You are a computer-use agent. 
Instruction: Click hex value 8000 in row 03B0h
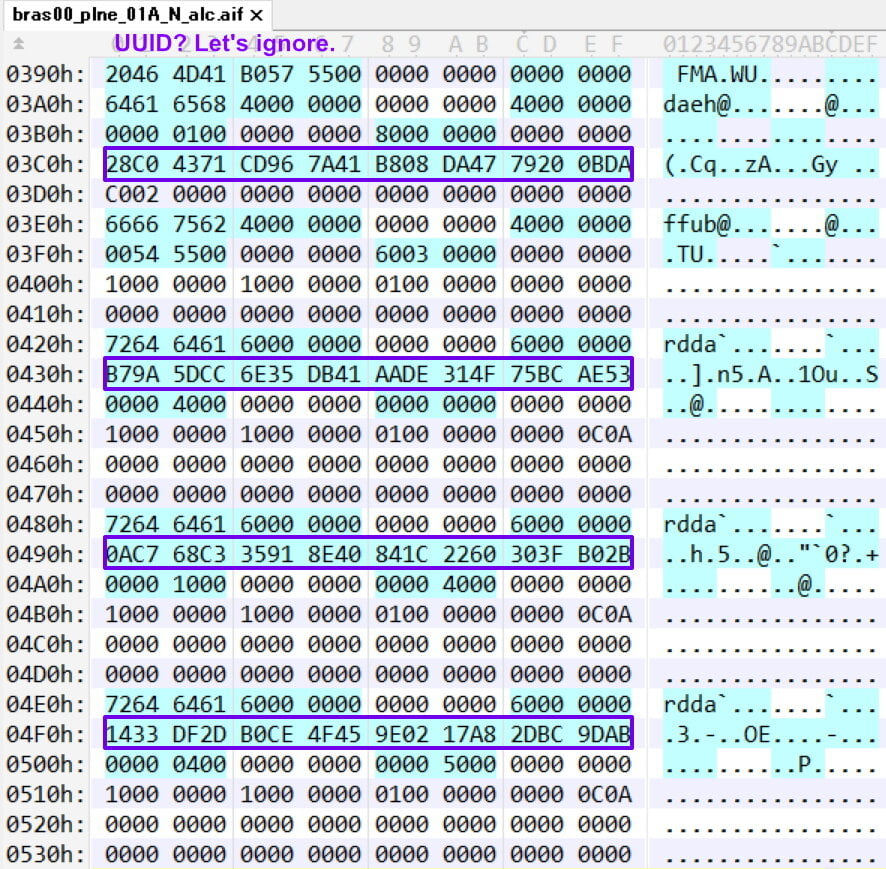pyautogui.click(x=402, y=134)
